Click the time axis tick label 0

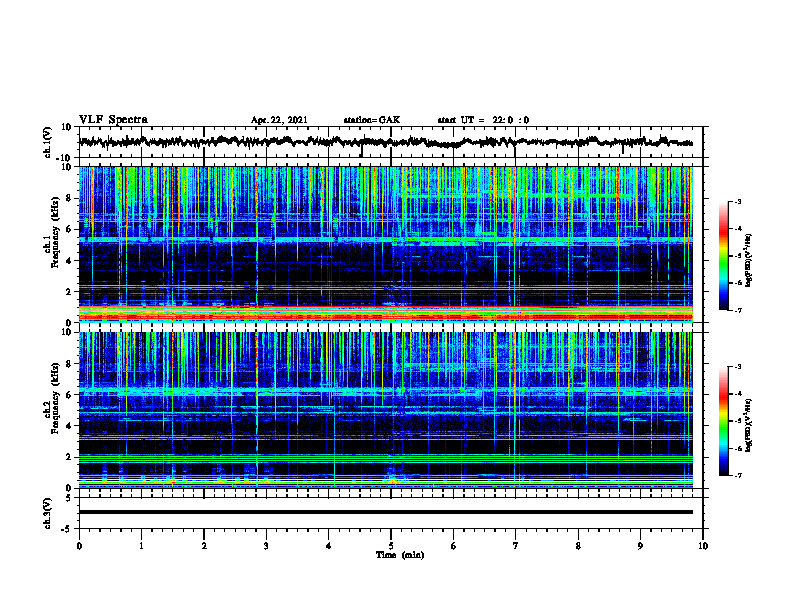pyautogui.click(x=79, y=546)
